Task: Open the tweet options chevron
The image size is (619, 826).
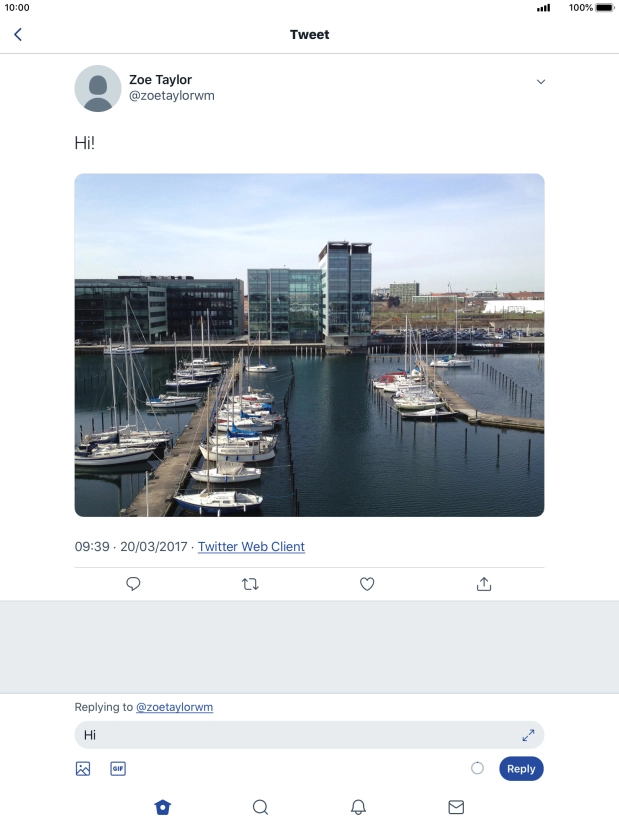Action: (541, 81)
